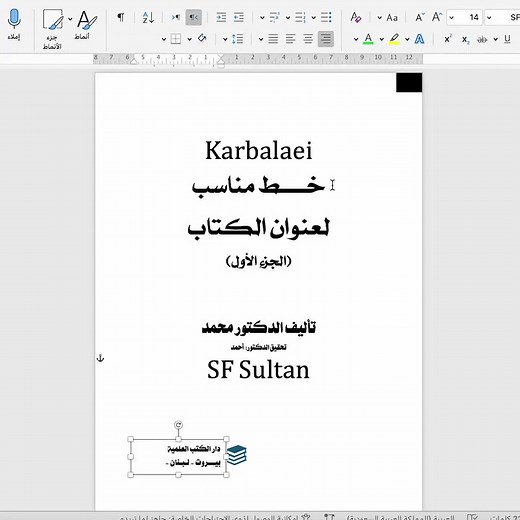Click the Dictate microphone icon
The image size is (520, 520).
point(14,19)
